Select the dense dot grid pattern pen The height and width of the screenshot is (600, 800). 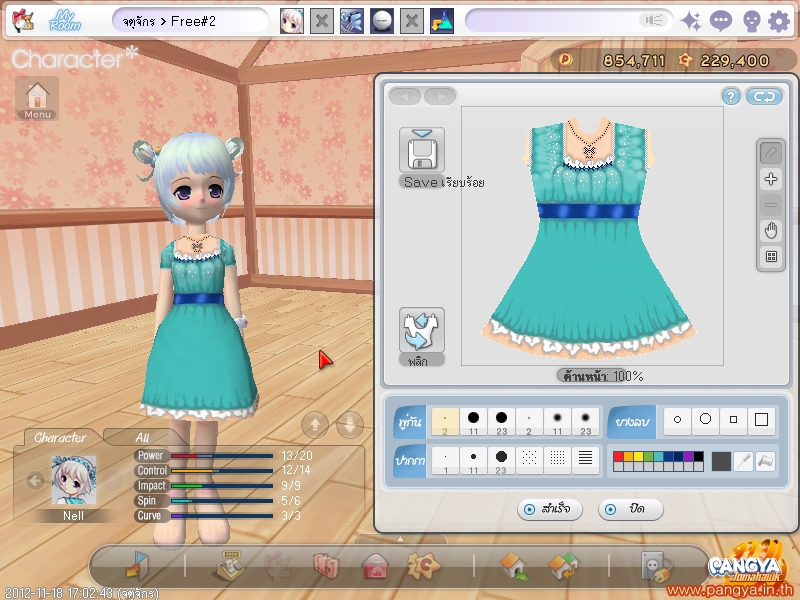557,461
